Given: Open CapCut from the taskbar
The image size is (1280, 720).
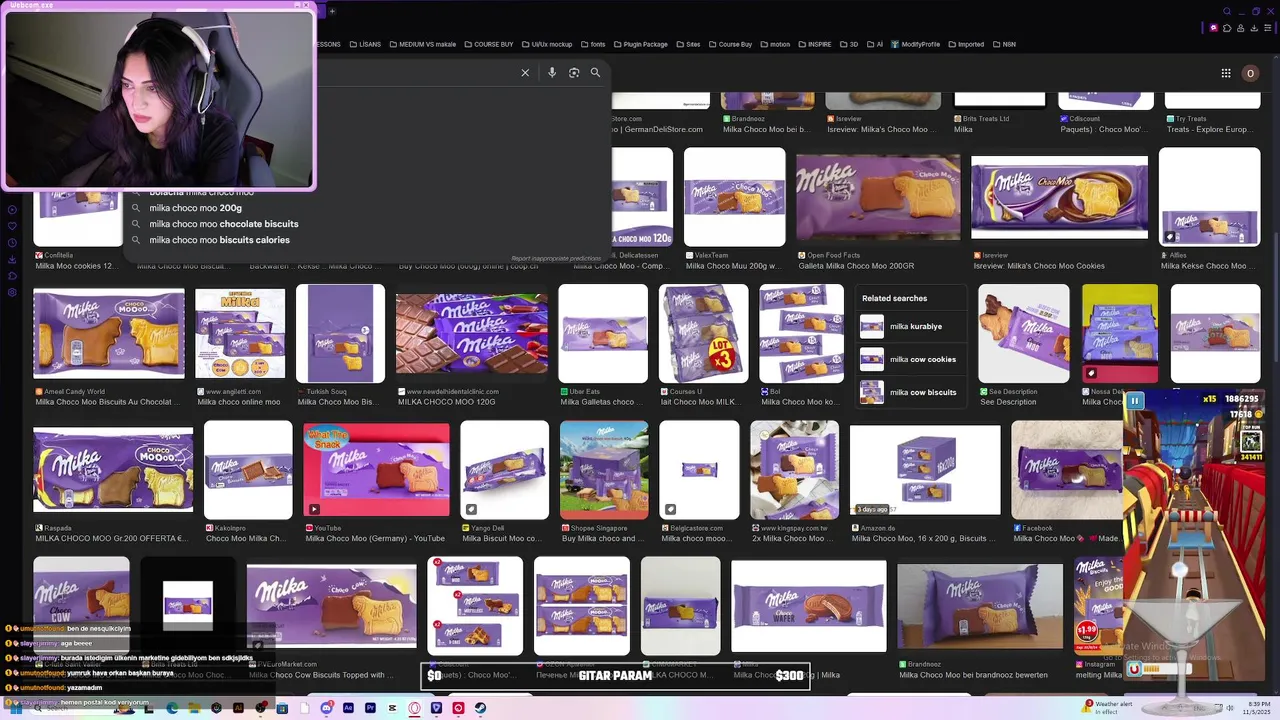Looking at the screenshot, I should 392,708.
